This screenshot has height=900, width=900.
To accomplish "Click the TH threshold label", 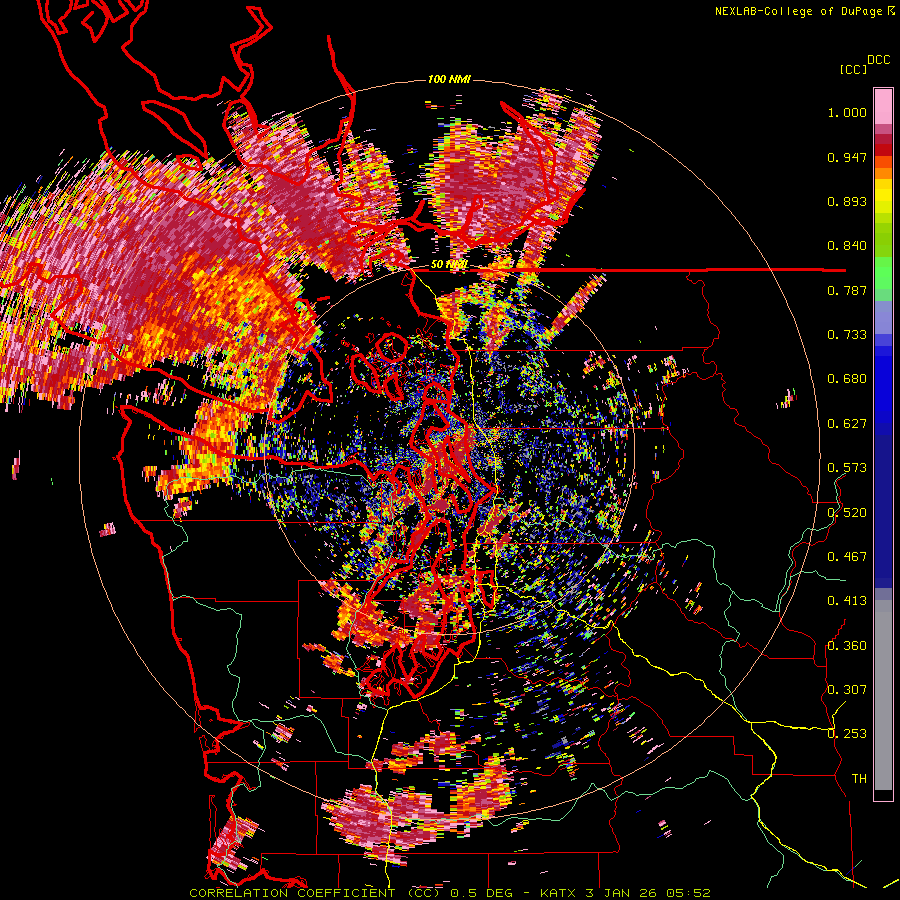I will (x=859, y=778).
